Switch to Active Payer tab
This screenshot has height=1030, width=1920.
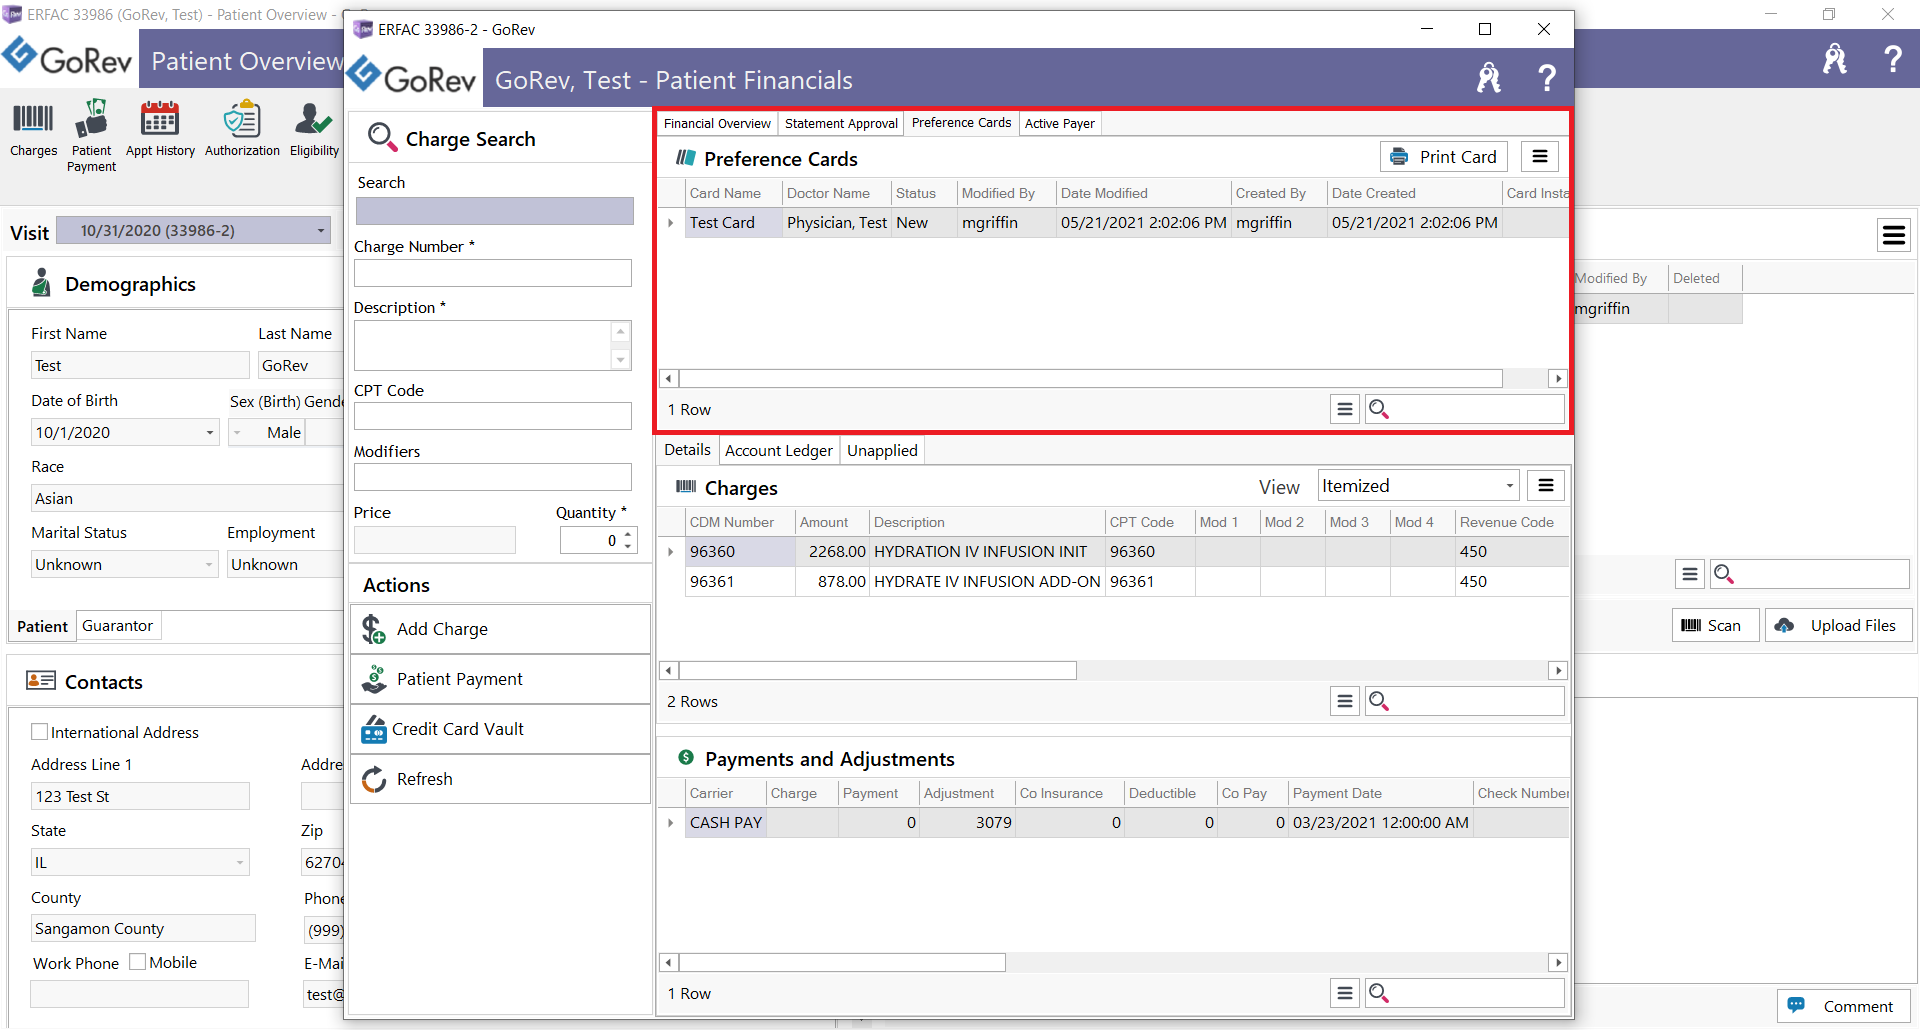[1059, 124]
